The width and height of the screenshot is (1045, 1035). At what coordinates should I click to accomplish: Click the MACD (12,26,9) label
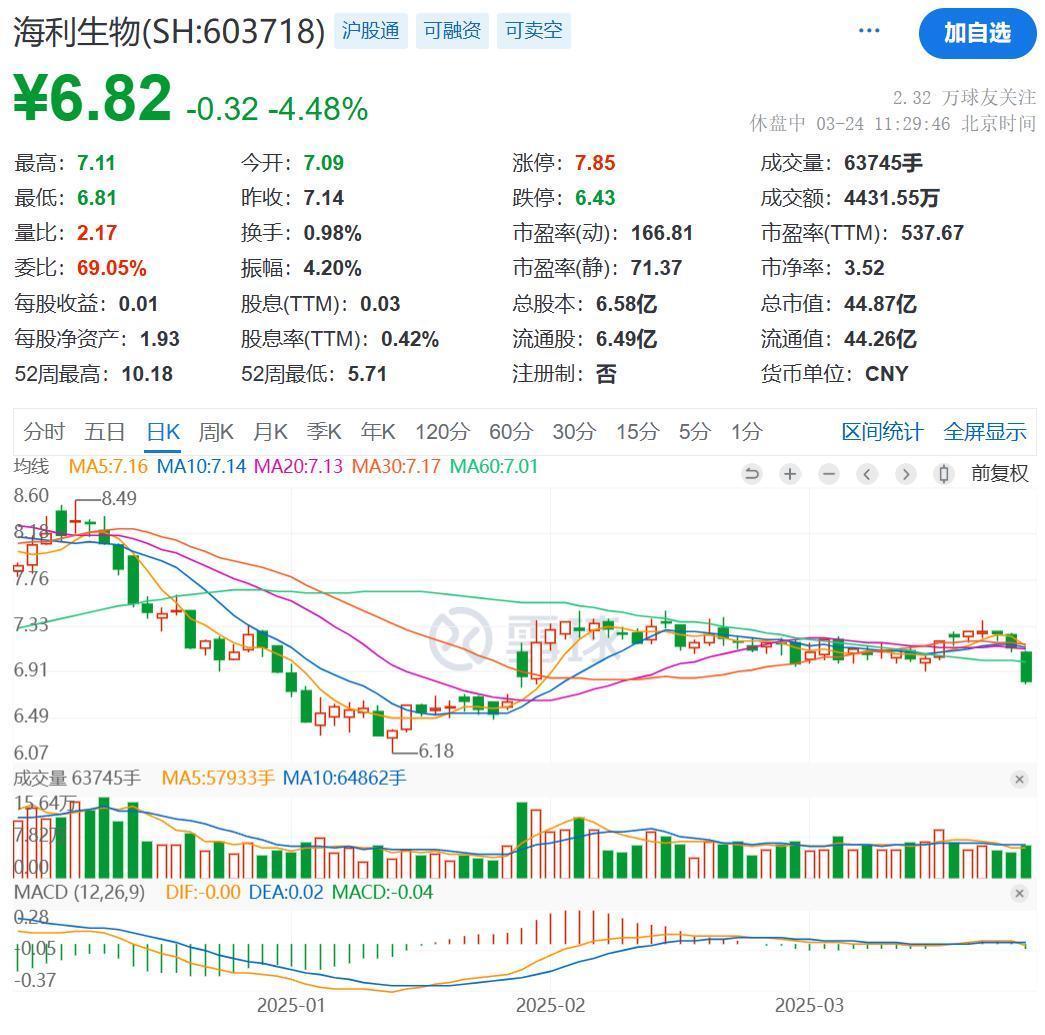(x=79, y=892)
